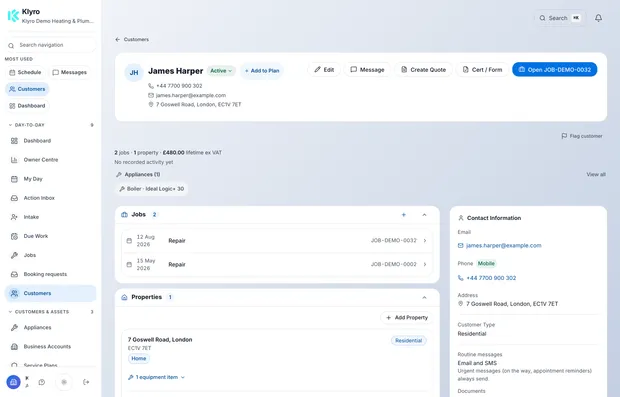Image resolution: width=620 pixels, height=397 pixels.
Task: Click the Message button
Action: (367, 70)
